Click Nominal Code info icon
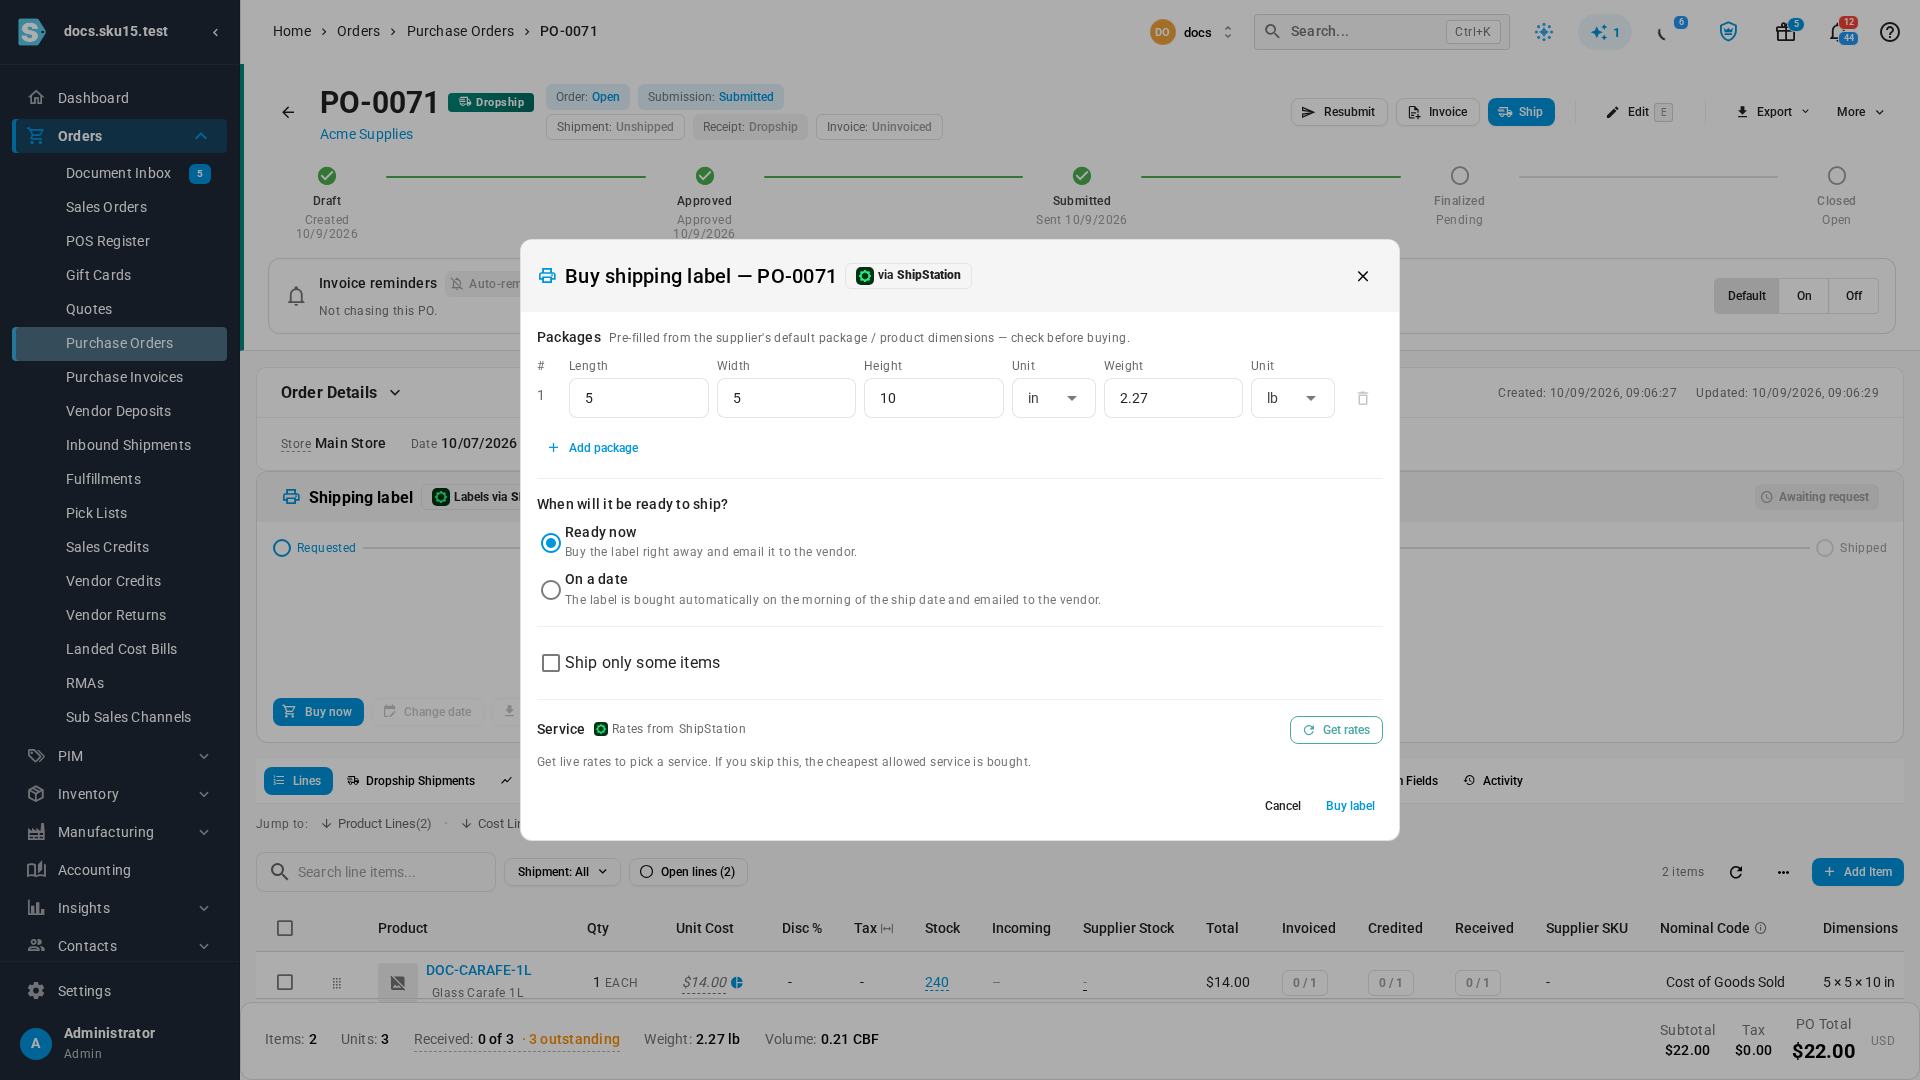This screenshot has height=1080, width=1920. tap(1761, 928)
